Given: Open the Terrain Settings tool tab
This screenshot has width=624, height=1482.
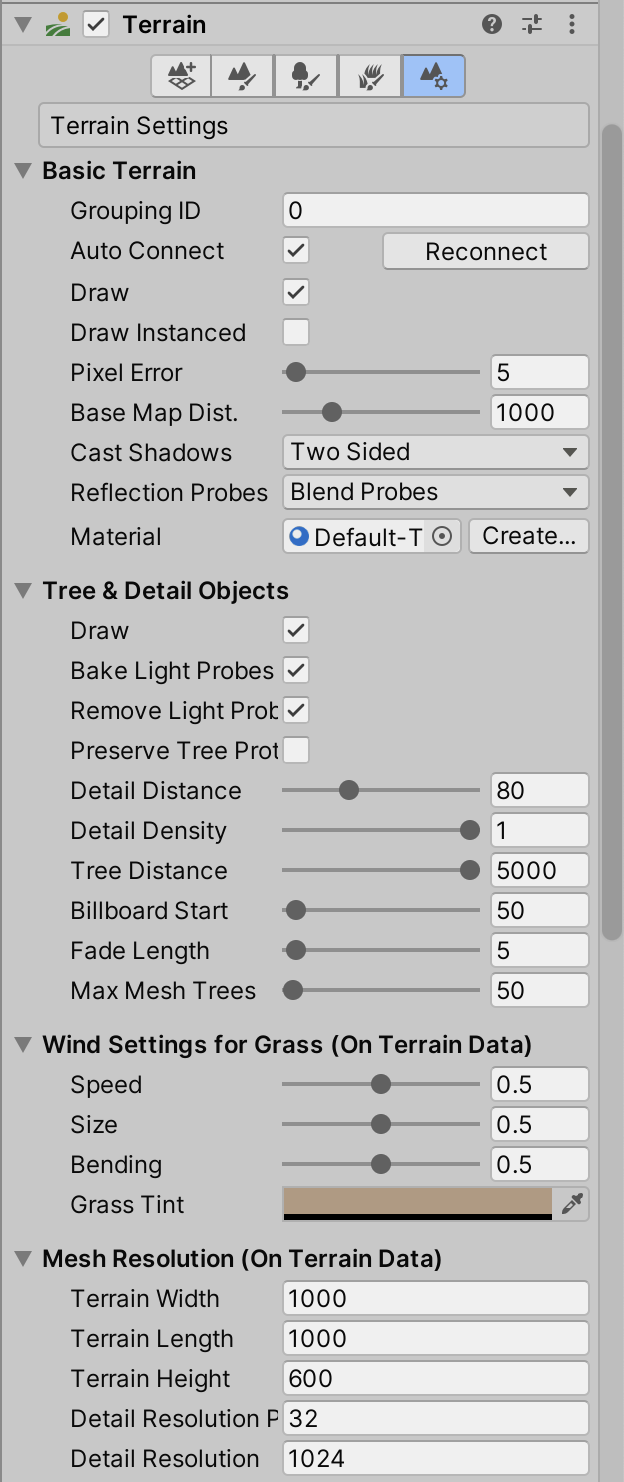Looking at the screenshot, I should [x=434, y=76].
